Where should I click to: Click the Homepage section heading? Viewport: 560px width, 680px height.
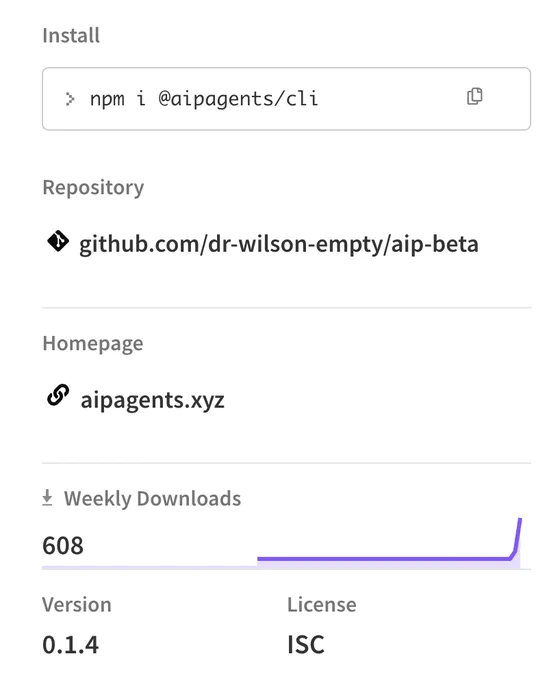point(93,344)
